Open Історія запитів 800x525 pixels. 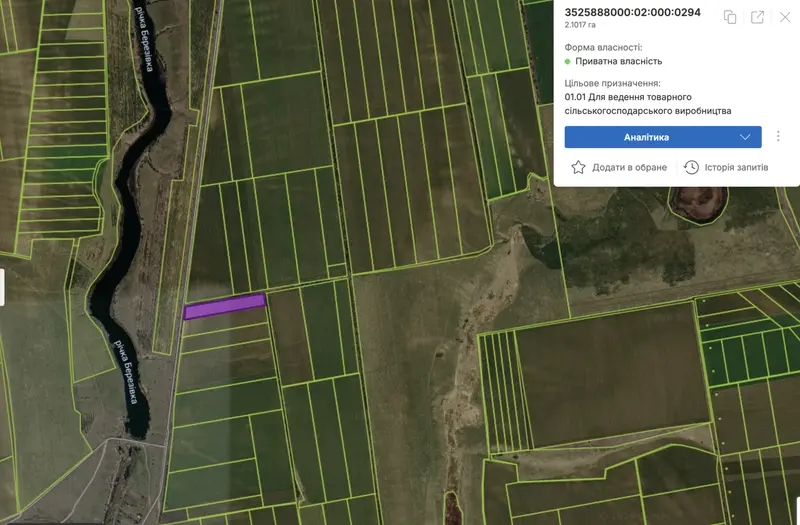pyautogui.click(x=736, y=167)
